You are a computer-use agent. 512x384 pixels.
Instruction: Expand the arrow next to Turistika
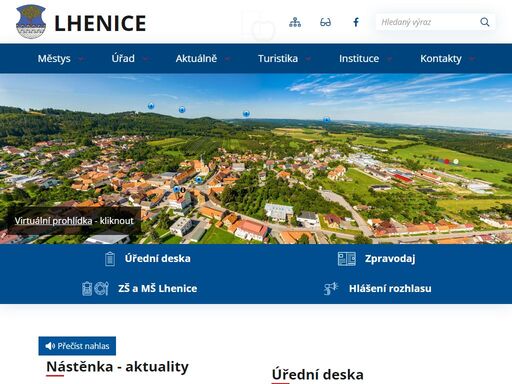(308, 59)
